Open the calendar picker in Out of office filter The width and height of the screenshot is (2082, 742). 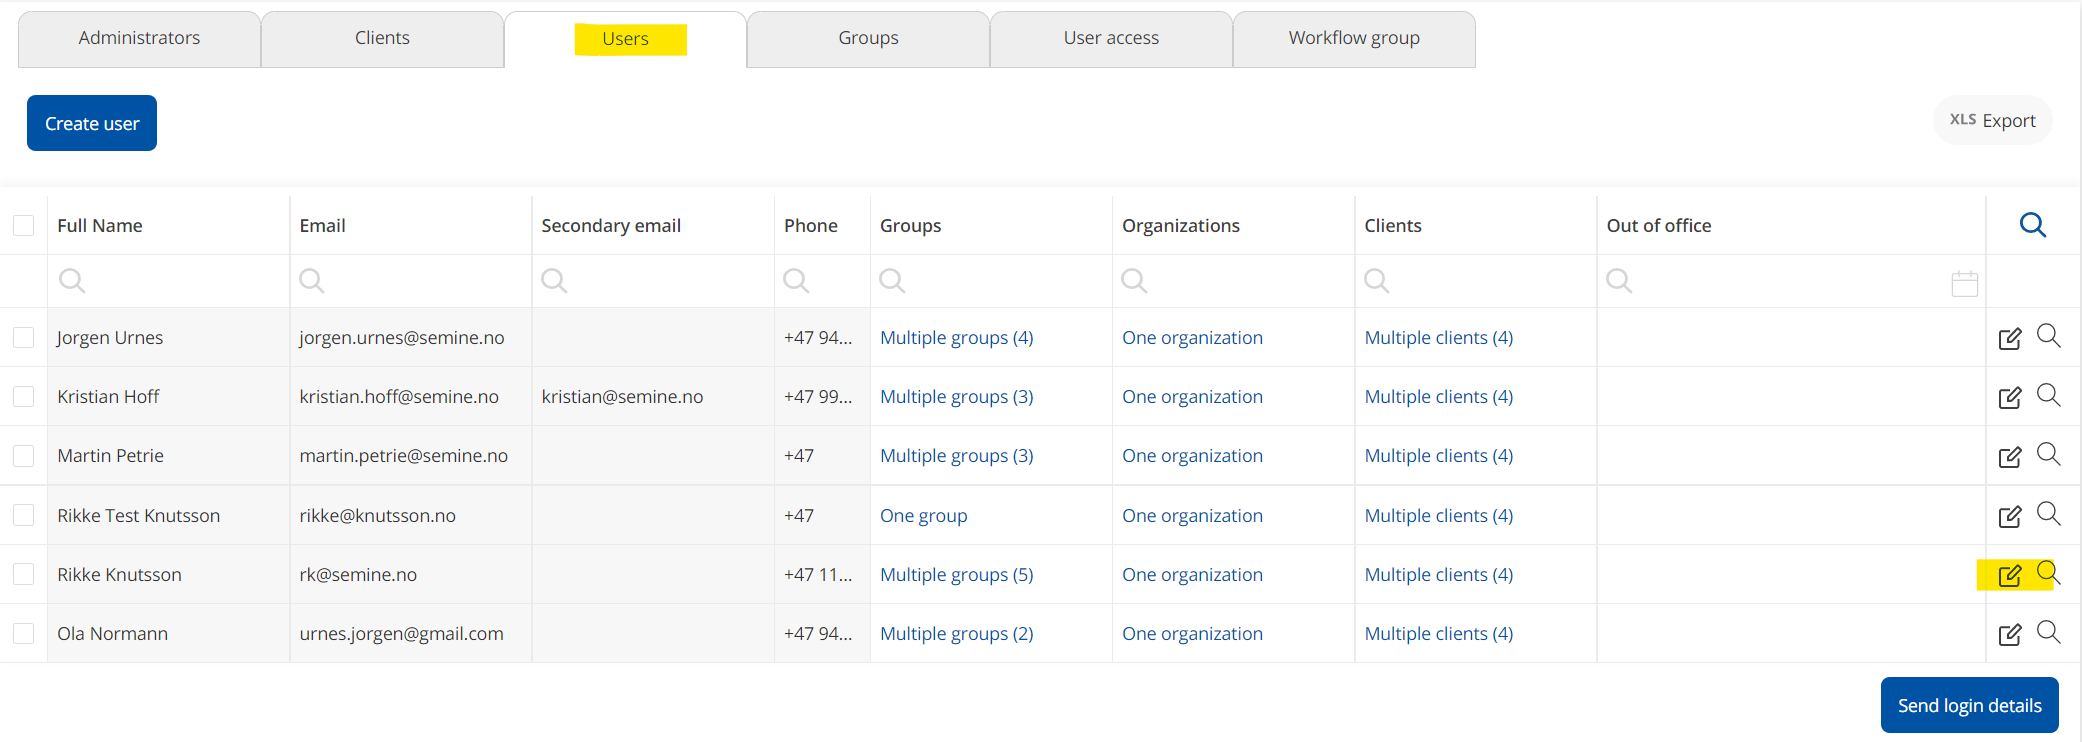point(1964,284)
